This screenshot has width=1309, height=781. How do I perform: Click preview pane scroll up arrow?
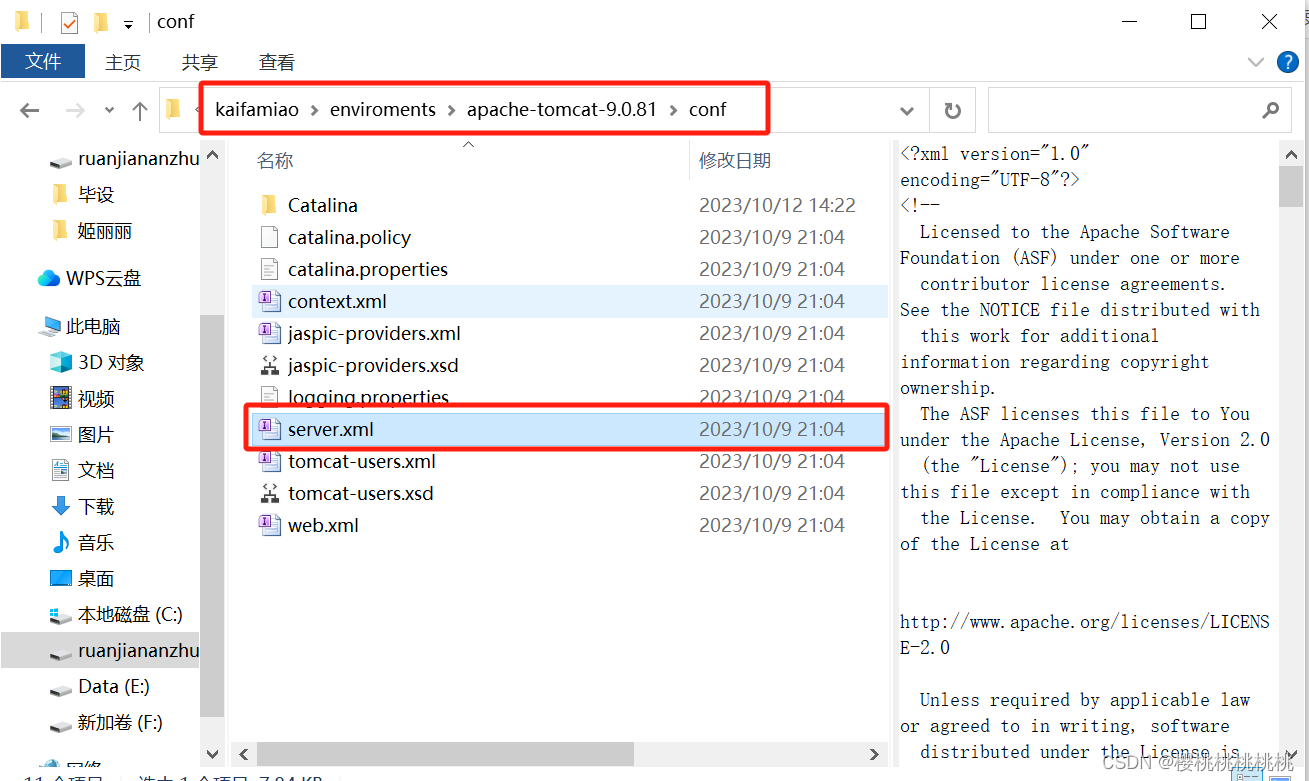coord(1291,154)
